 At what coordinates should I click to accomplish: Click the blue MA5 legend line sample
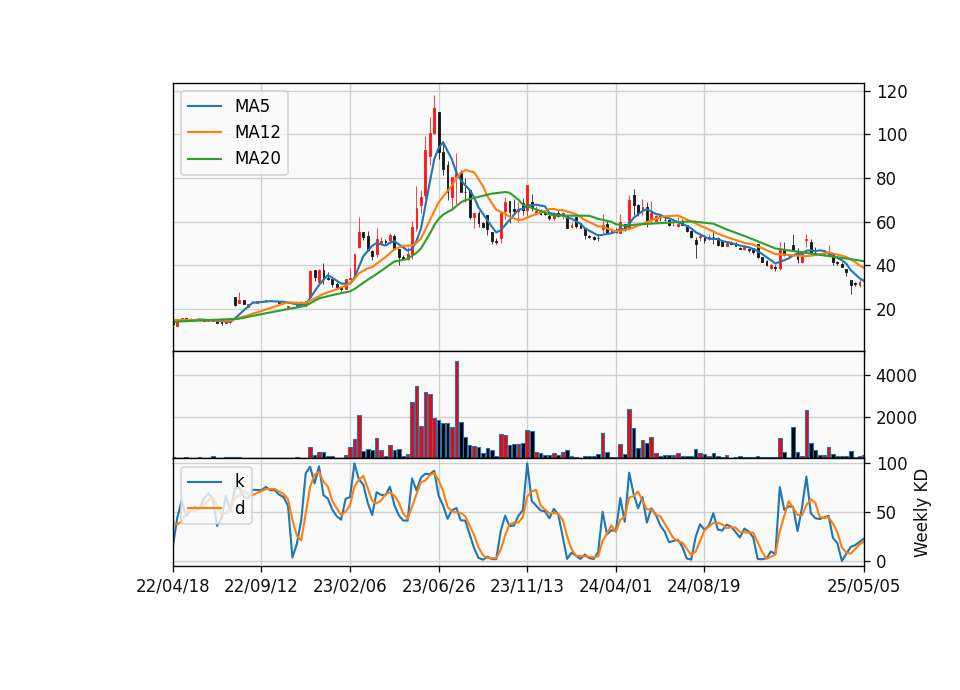[204, 106]
